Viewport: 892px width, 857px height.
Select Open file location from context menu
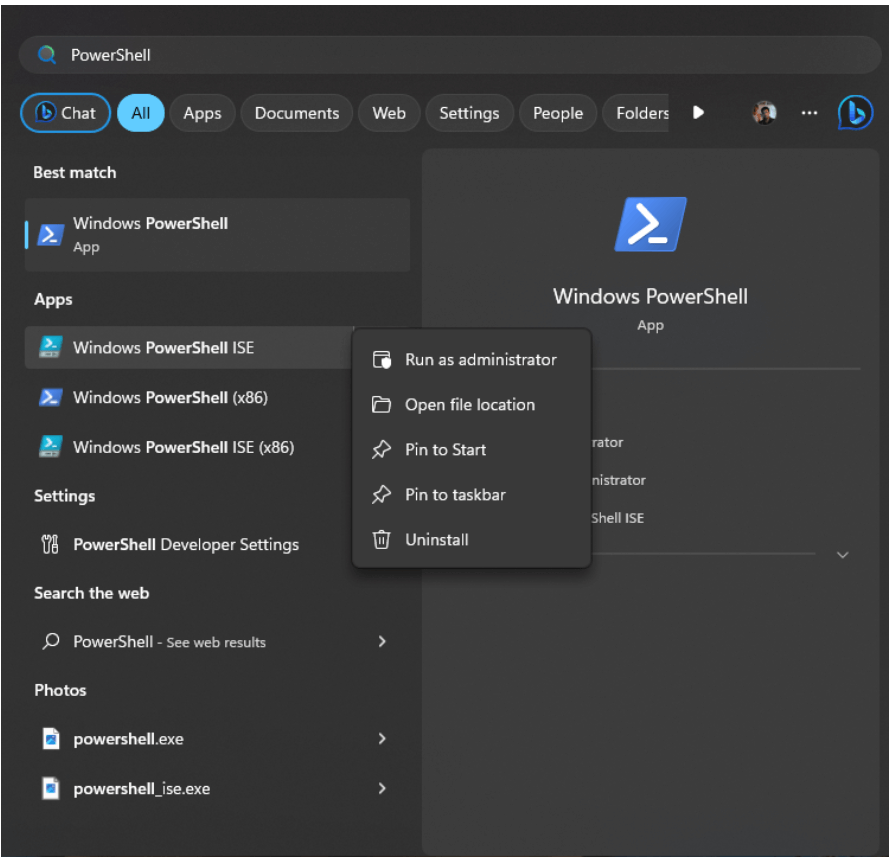[x=468, y=404]
